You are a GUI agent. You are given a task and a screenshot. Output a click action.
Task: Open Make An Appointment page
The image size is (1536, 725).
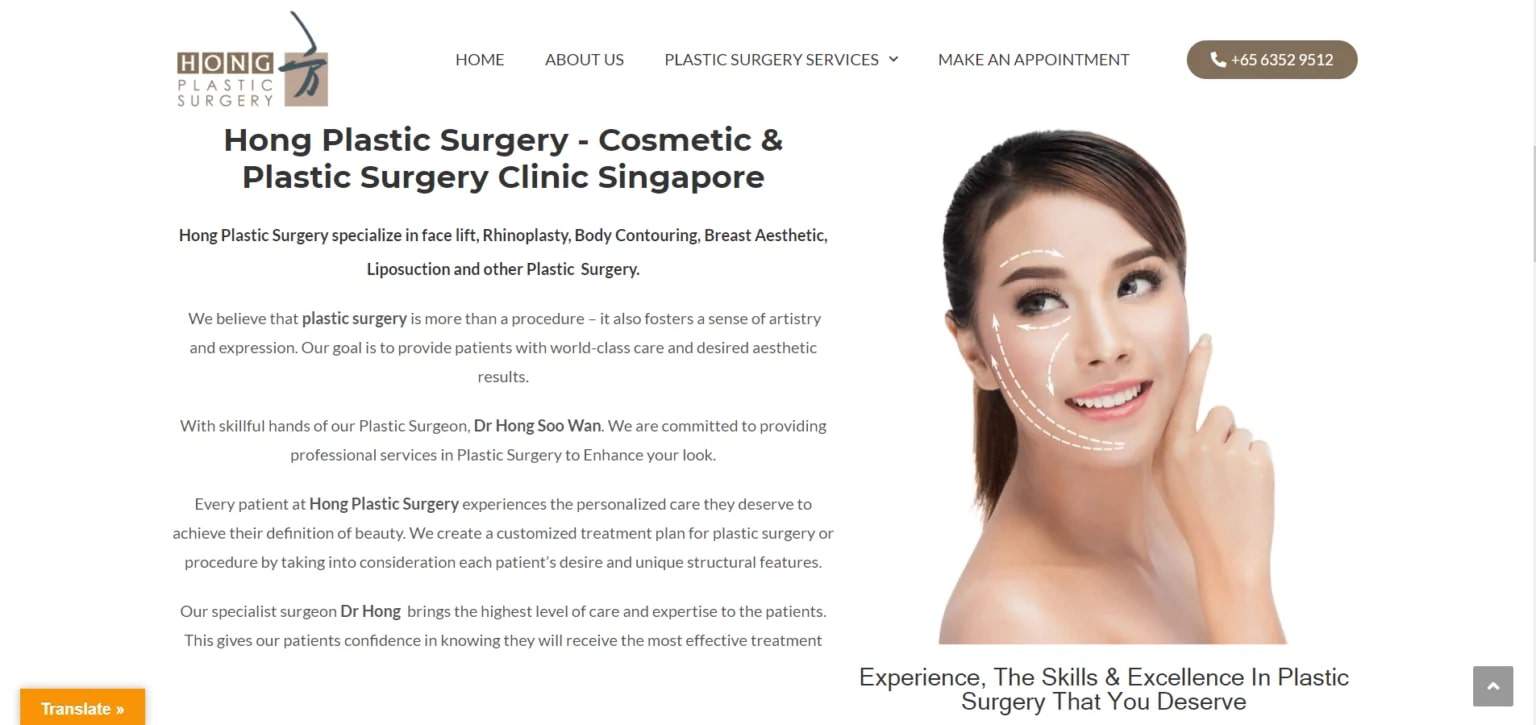click(x=1033, y=59)
